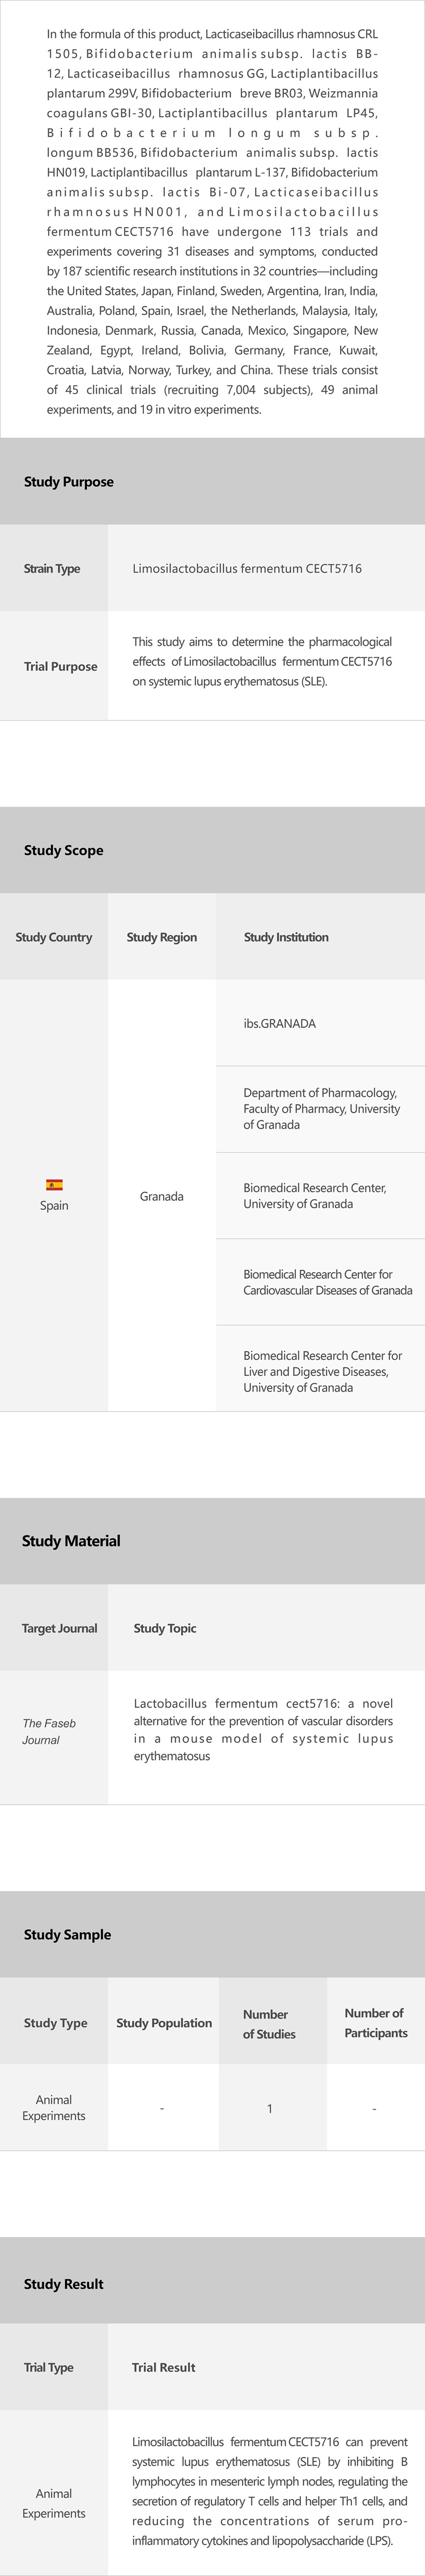Image resolution: width=425 pixels, height=2576 pixels.
Task: Select Liver and Digestive Diseases center entry
Action: [x=322, y=1372]
